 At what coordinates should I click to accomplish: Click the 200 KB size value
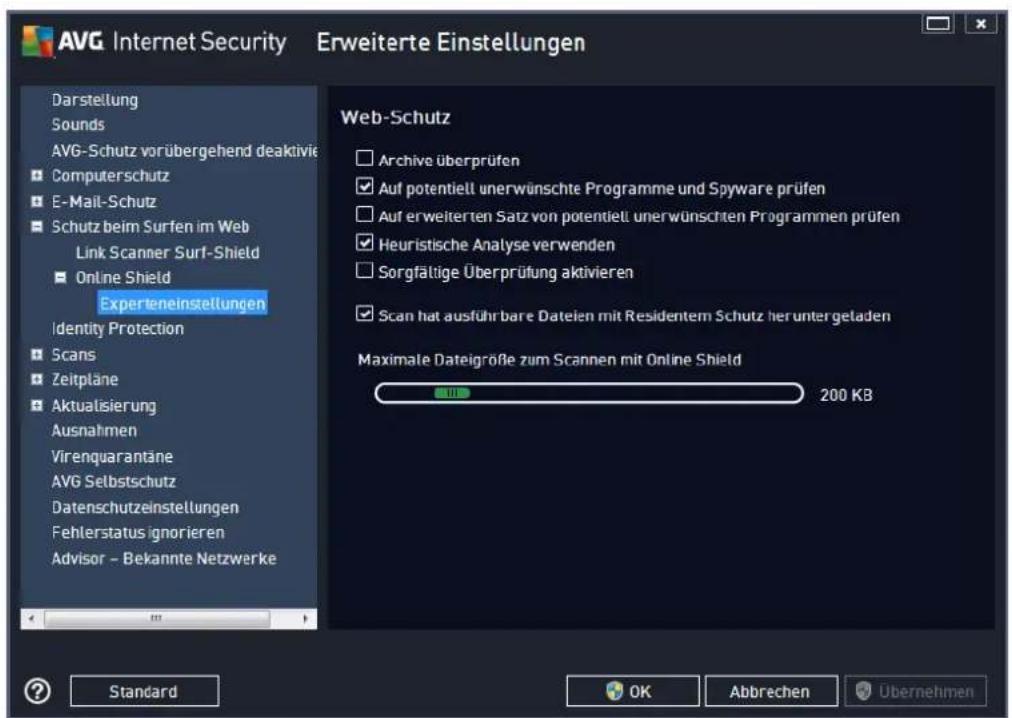(846, 395)
